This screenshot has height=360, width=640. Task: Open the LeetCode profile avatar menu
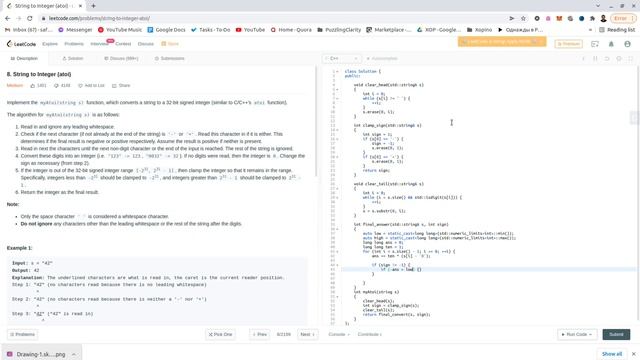[x=627, y=44]
